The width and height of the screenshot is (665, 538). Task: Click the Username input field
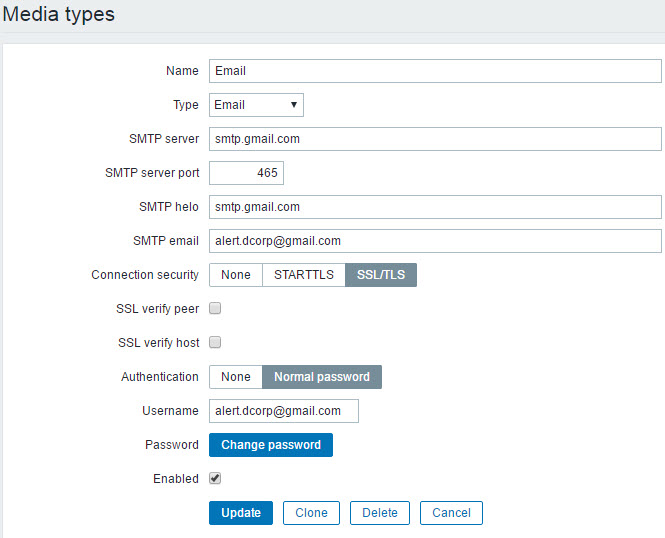click(x=284, y=411)
